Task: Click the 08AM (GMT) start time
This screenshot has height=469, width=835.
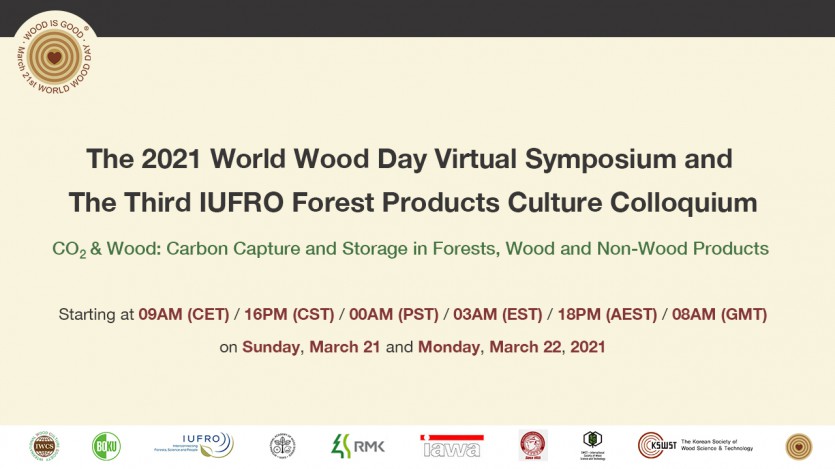Action: pyautogui.click(x=719, y=315)
